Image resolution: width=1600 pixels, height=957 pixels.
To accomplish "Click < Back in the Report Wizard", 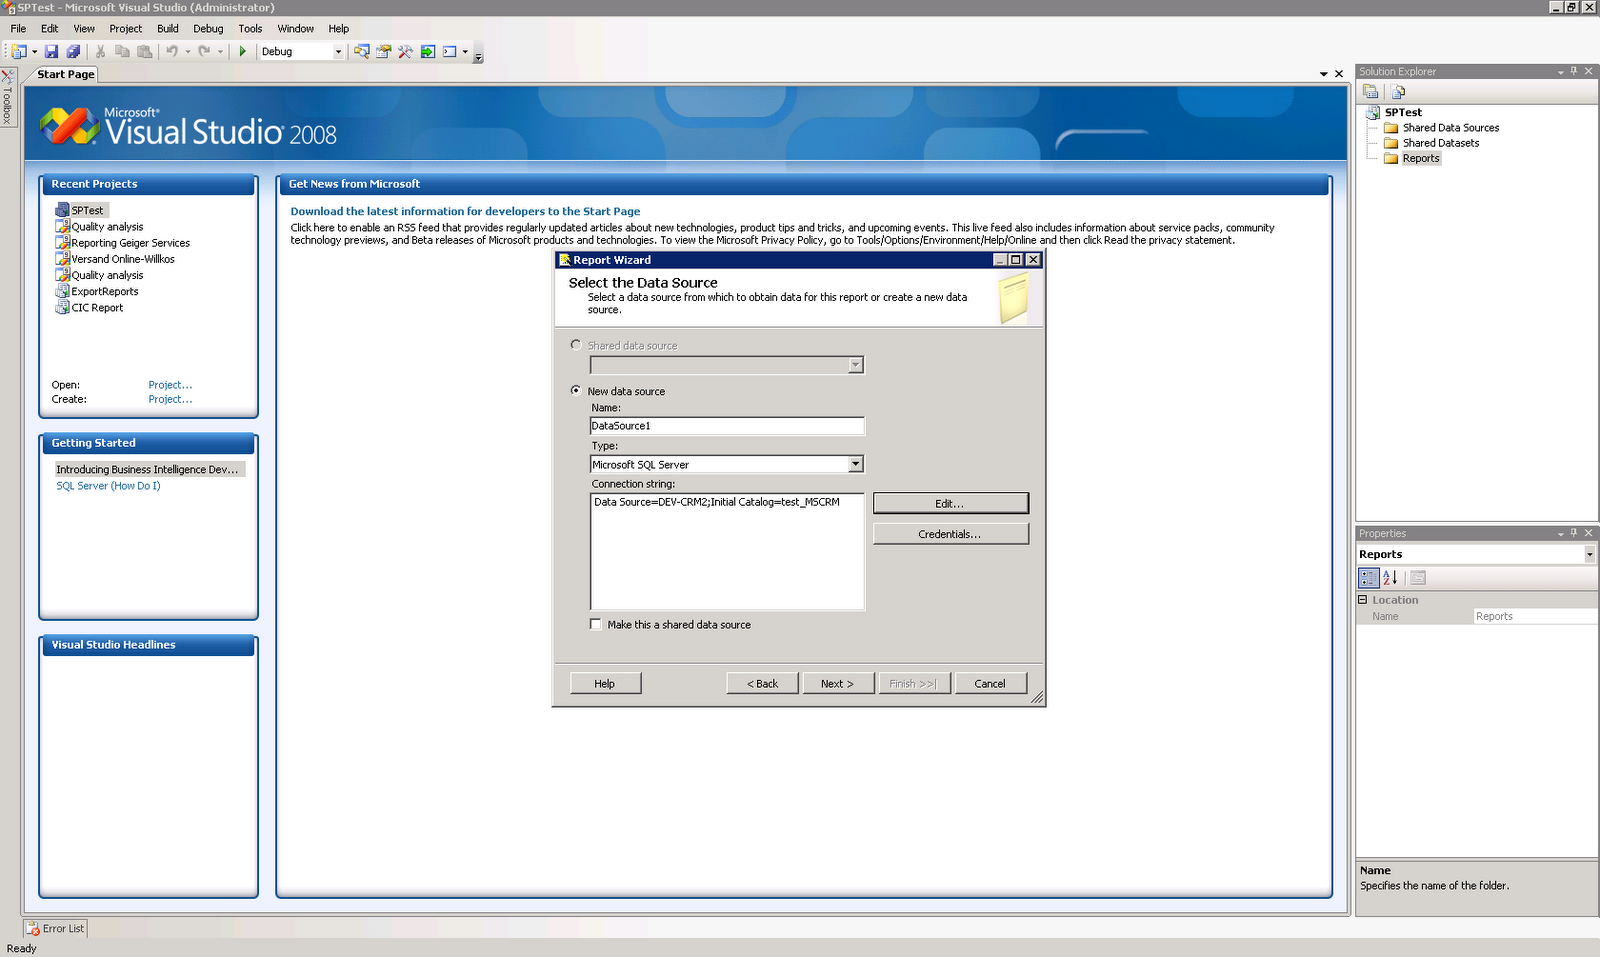I will coord(762,684).
